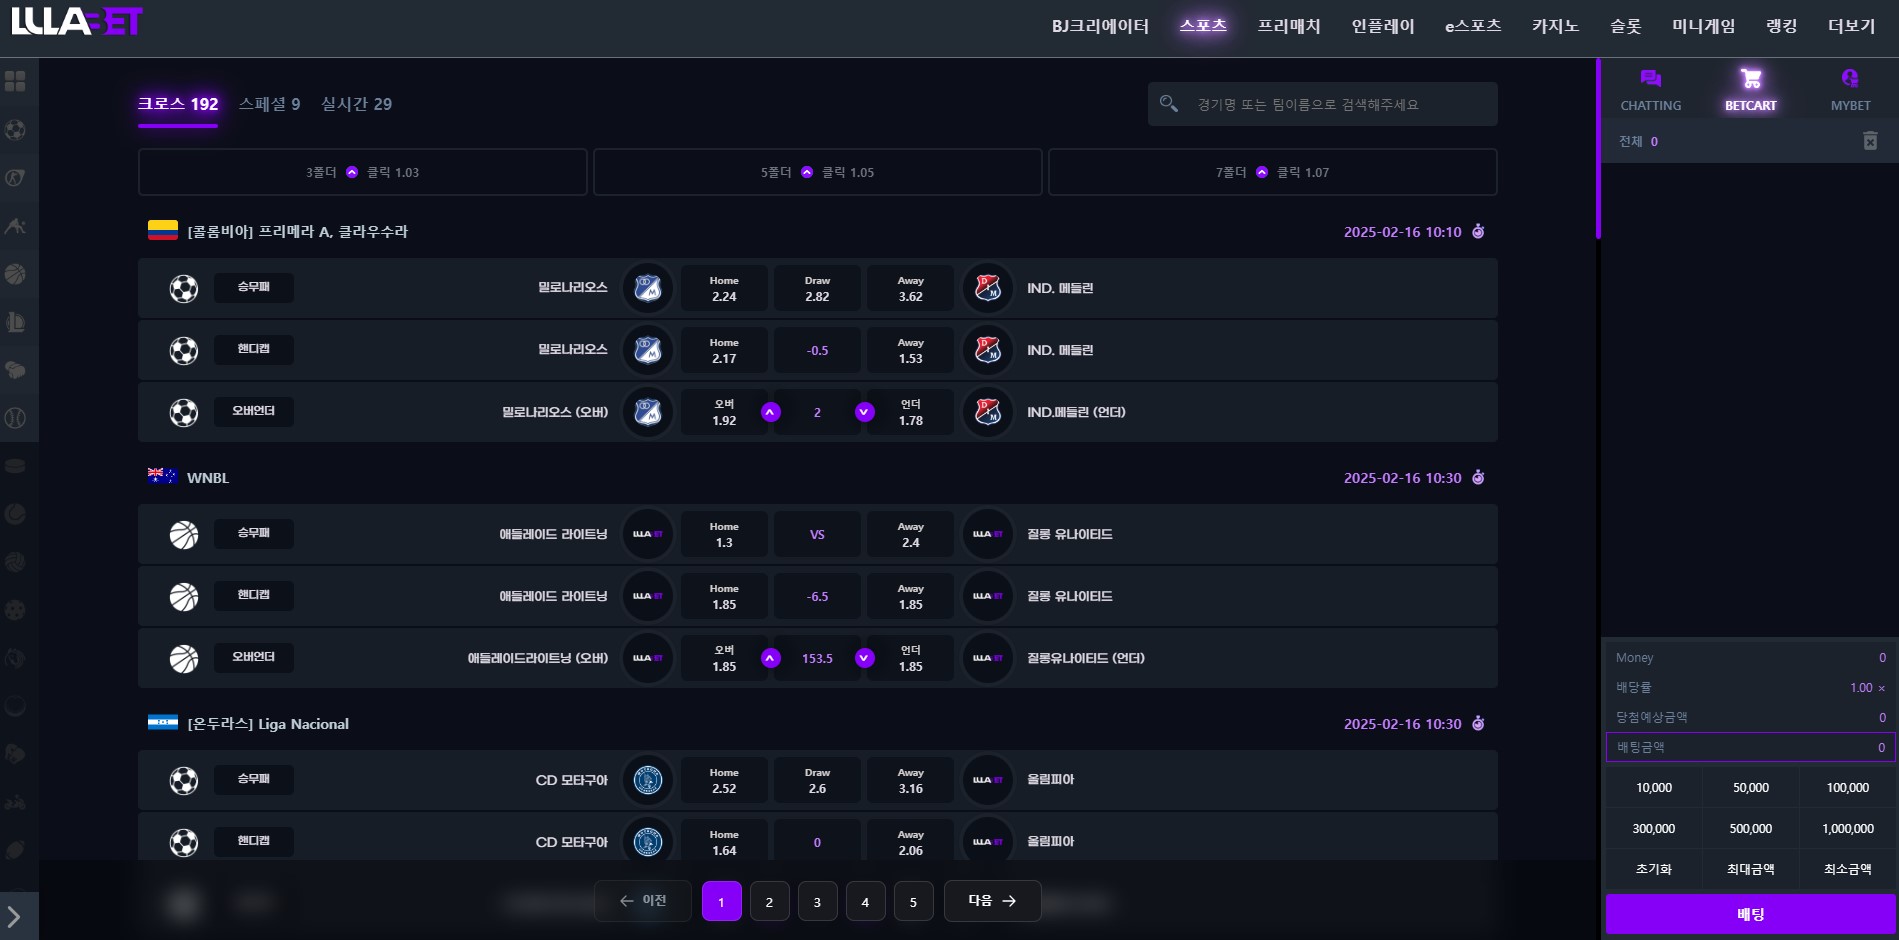Image resolution: width=1899 pixels, height=940 pixels.
Task: Select Away 2.4 odds for 질롱 유나이티드
Action: 910,535
